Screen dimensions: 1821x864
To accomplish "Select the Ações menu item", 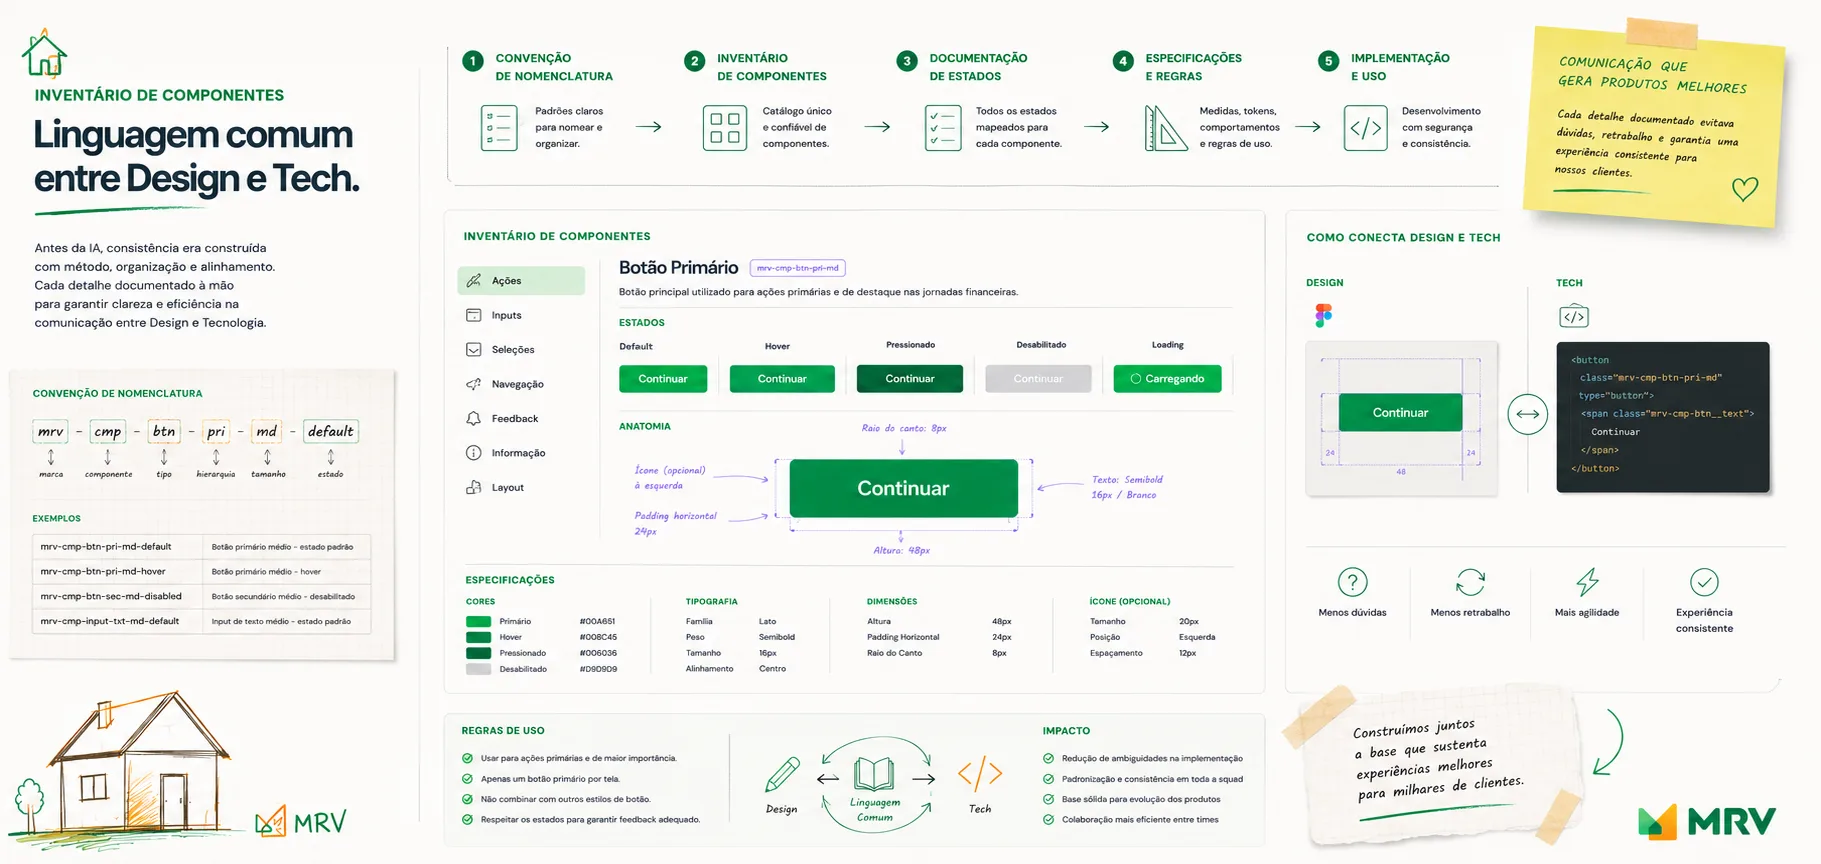I will [521, 281].
